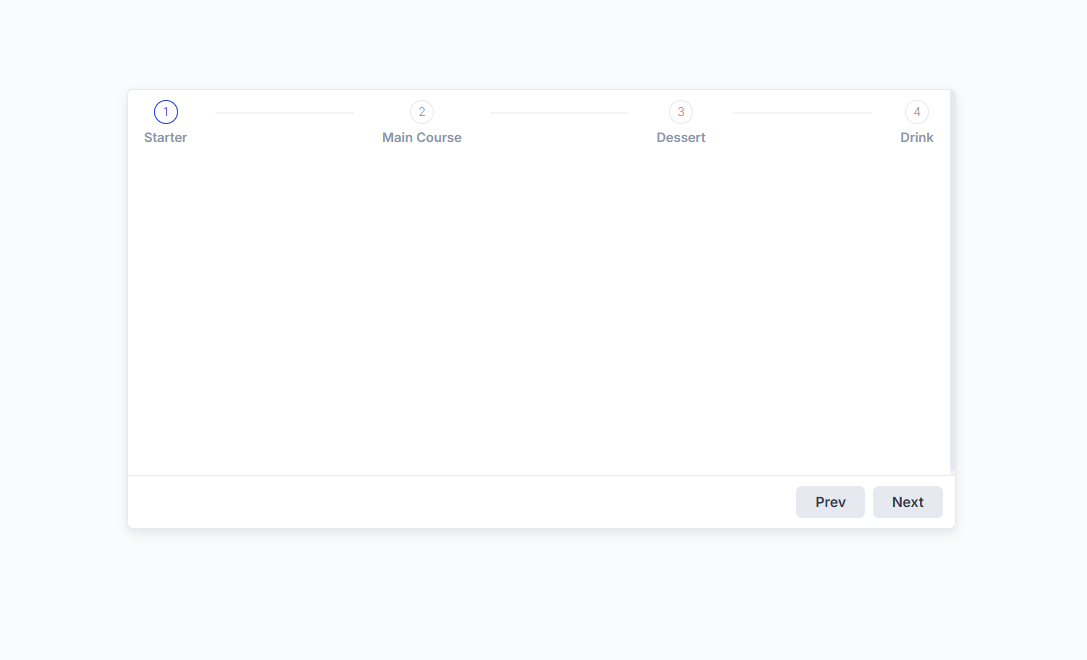Jump to step 2 circle, Main Course
This screenshot has height=660, width=1087.
(x=421, y=112)
